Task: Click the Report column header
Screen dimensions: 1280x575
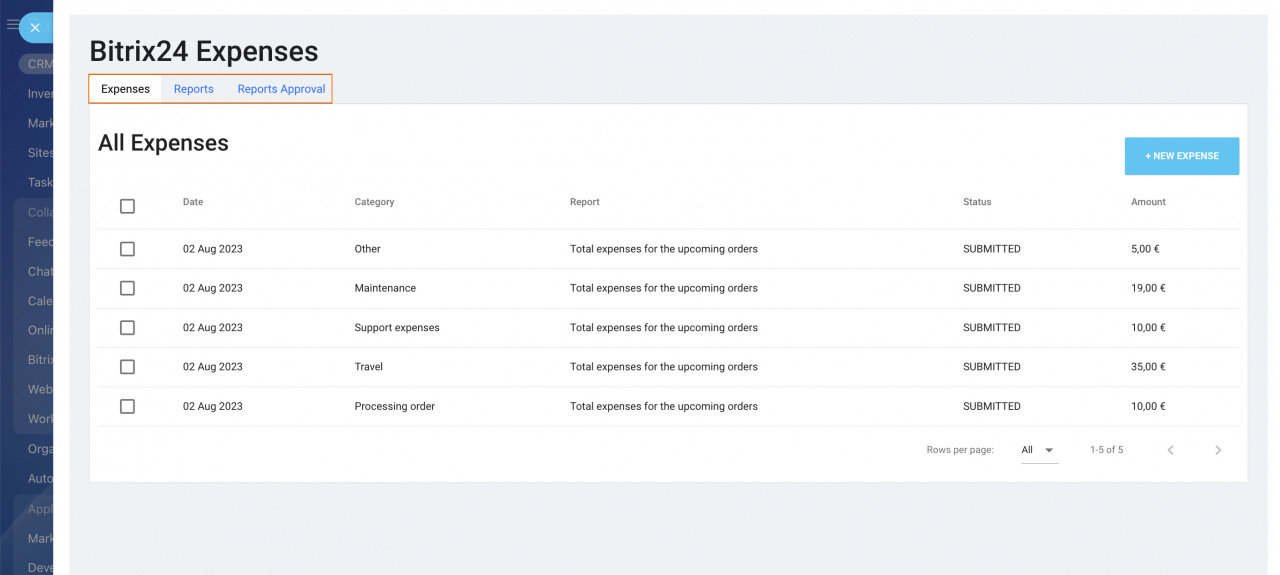Action: tap(585, 202)
